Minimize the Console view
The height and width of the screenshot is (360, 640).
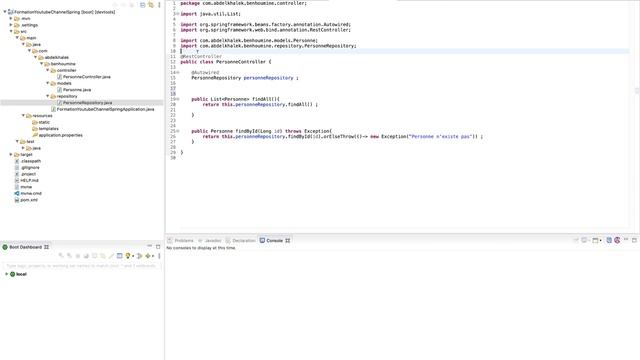point(626,240)
